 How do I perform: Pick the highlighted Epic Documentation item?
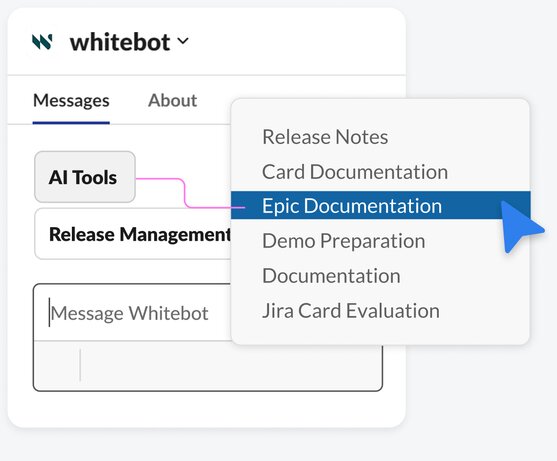click(380, 205)
